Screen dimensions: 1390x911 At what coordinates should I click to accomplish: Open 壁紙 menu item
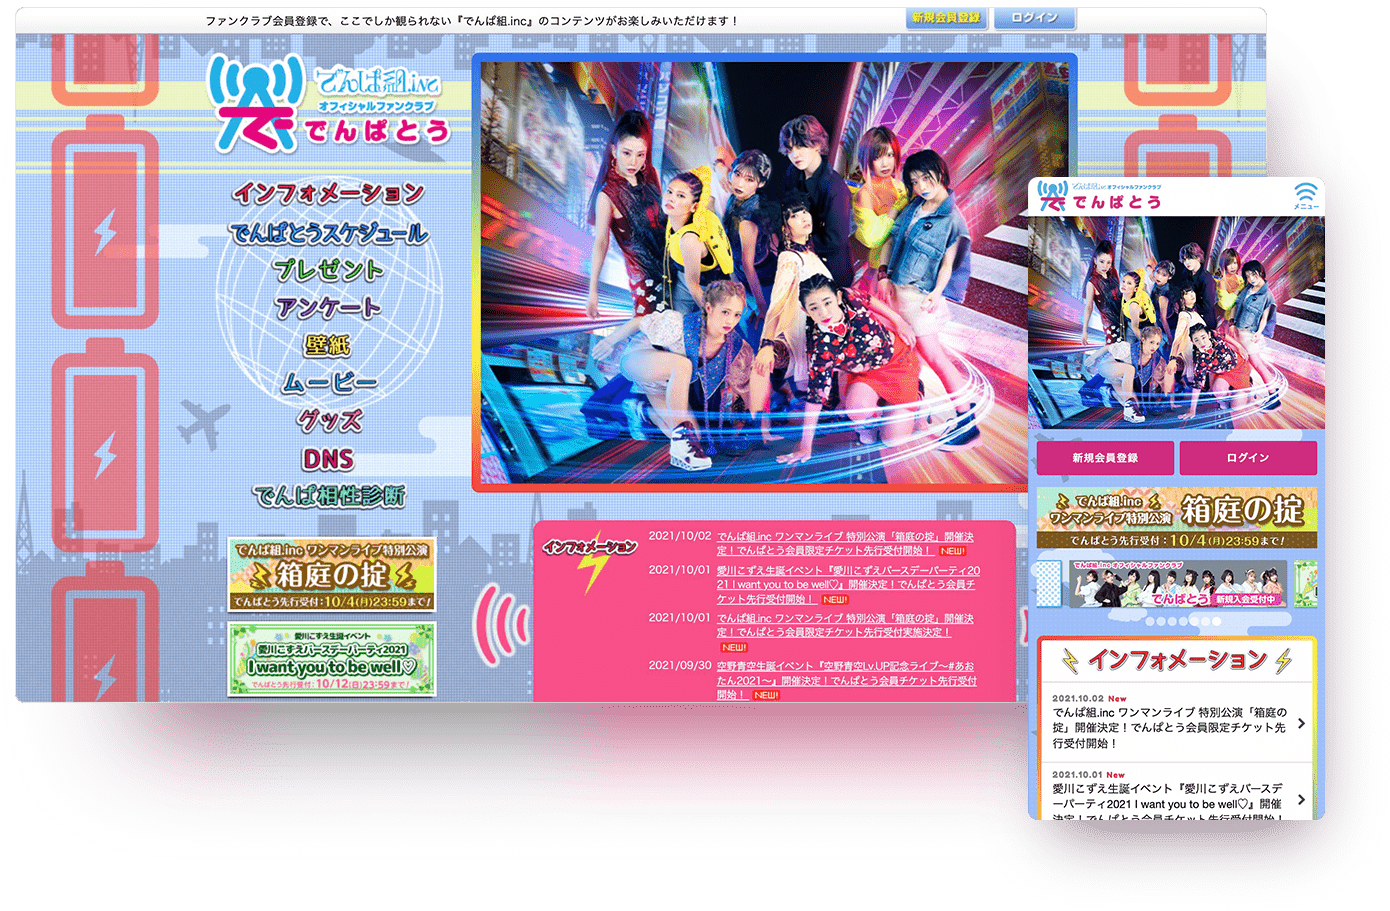coord(328,345)
